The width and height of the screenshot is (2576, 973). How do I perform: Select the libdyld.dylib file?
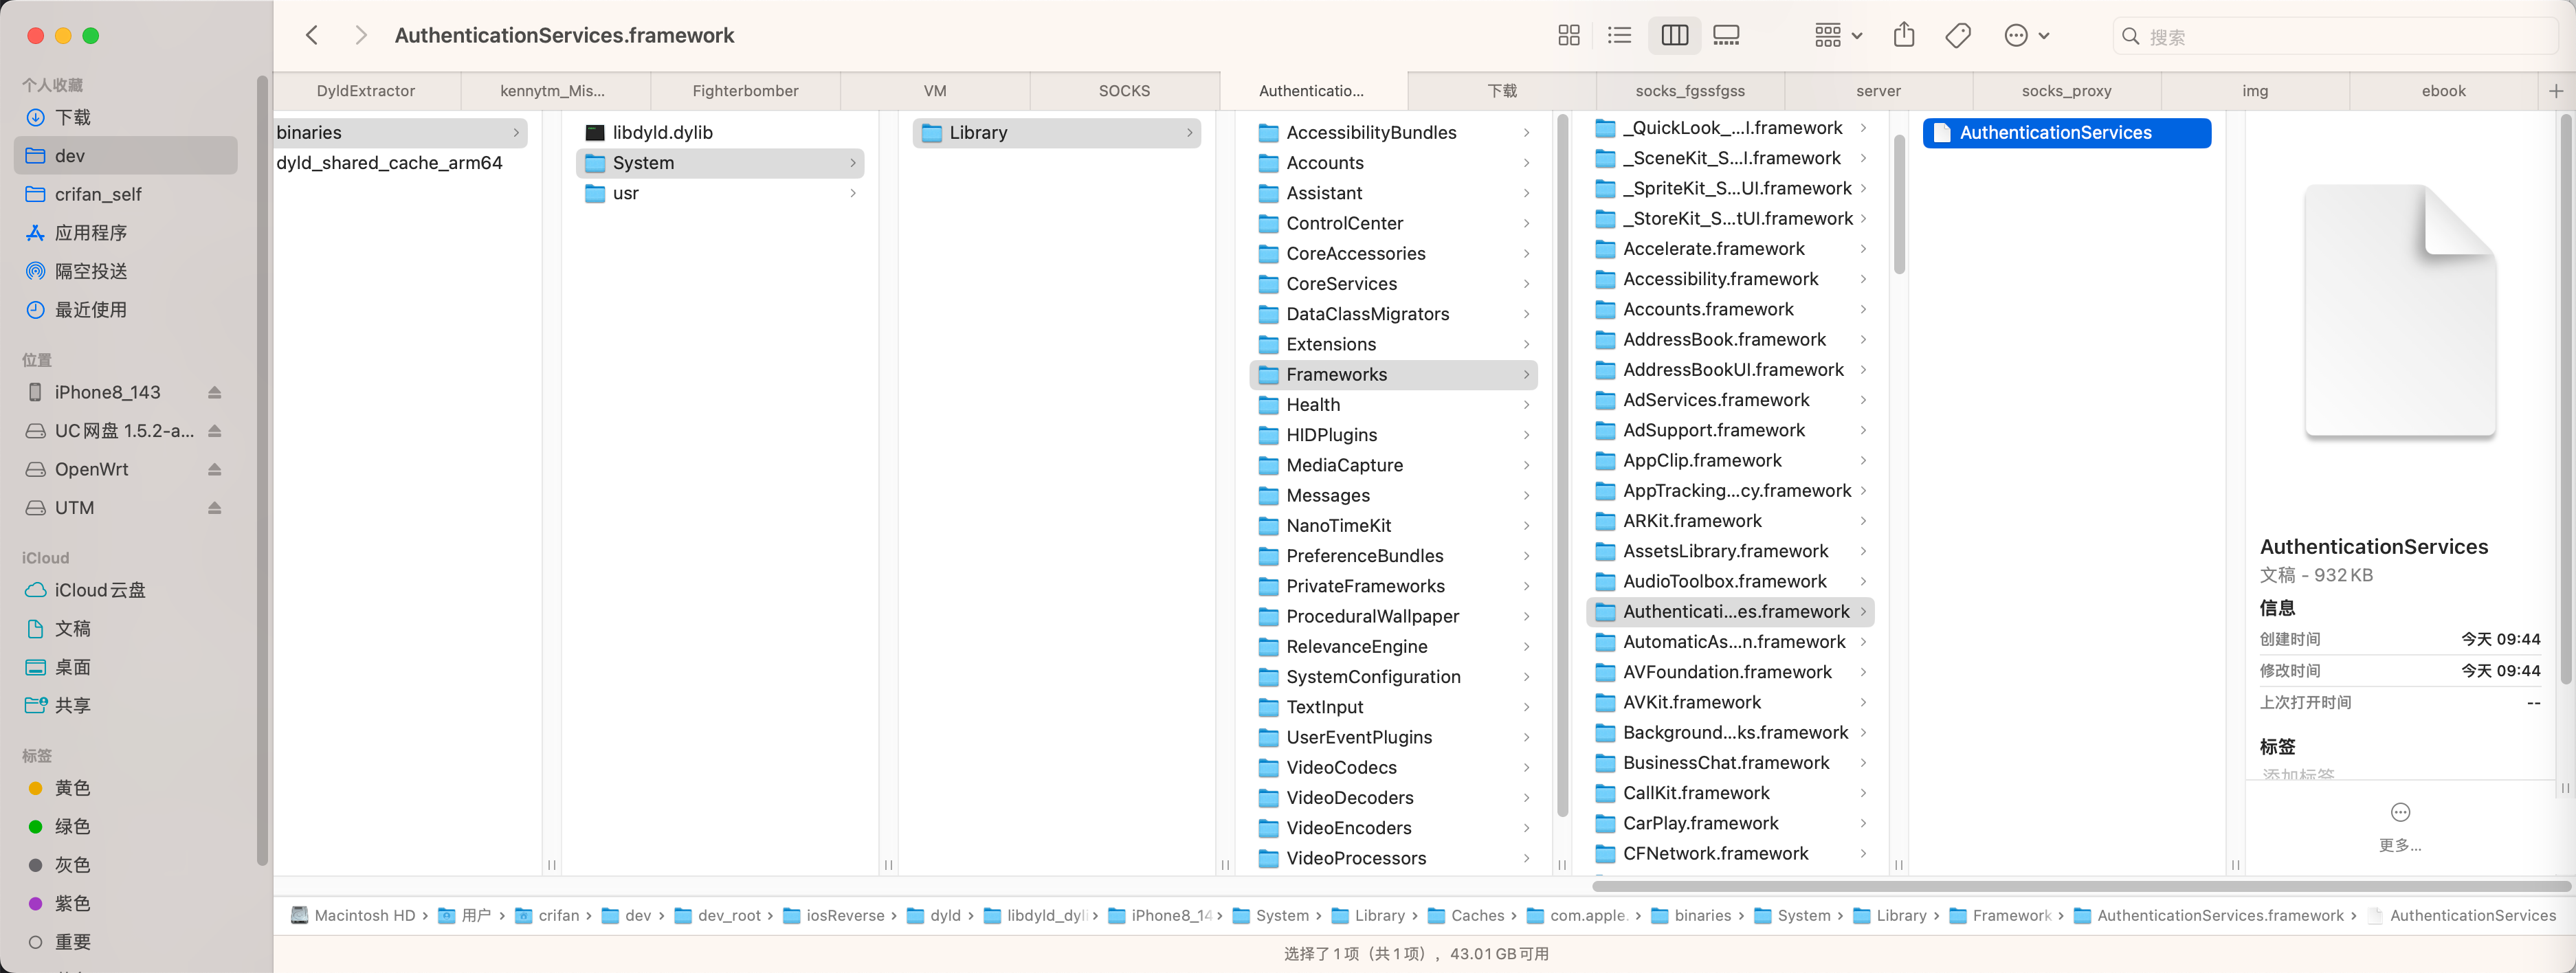click(x=720, y=133)
